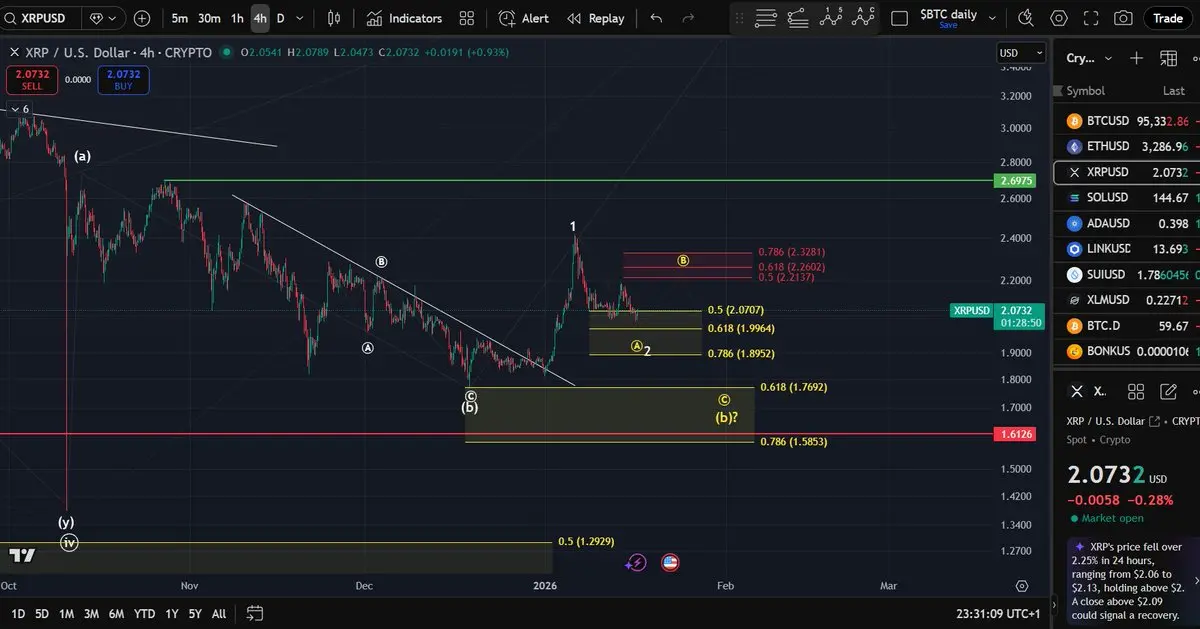Set date range to 5D
Viewport: 1200px width, 629px height.
[x=42, y=613]
